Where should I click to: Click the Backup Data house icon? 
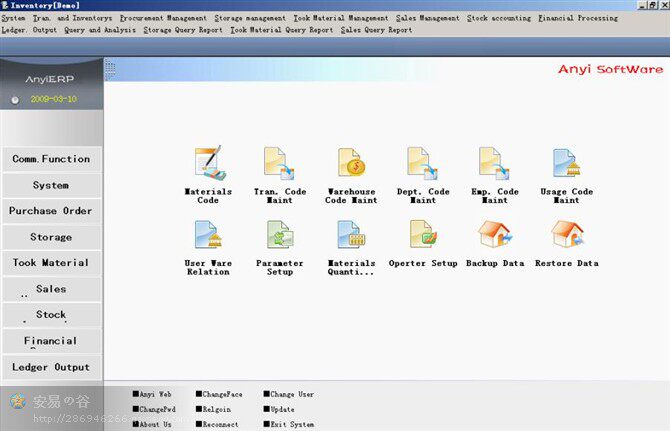495,234
